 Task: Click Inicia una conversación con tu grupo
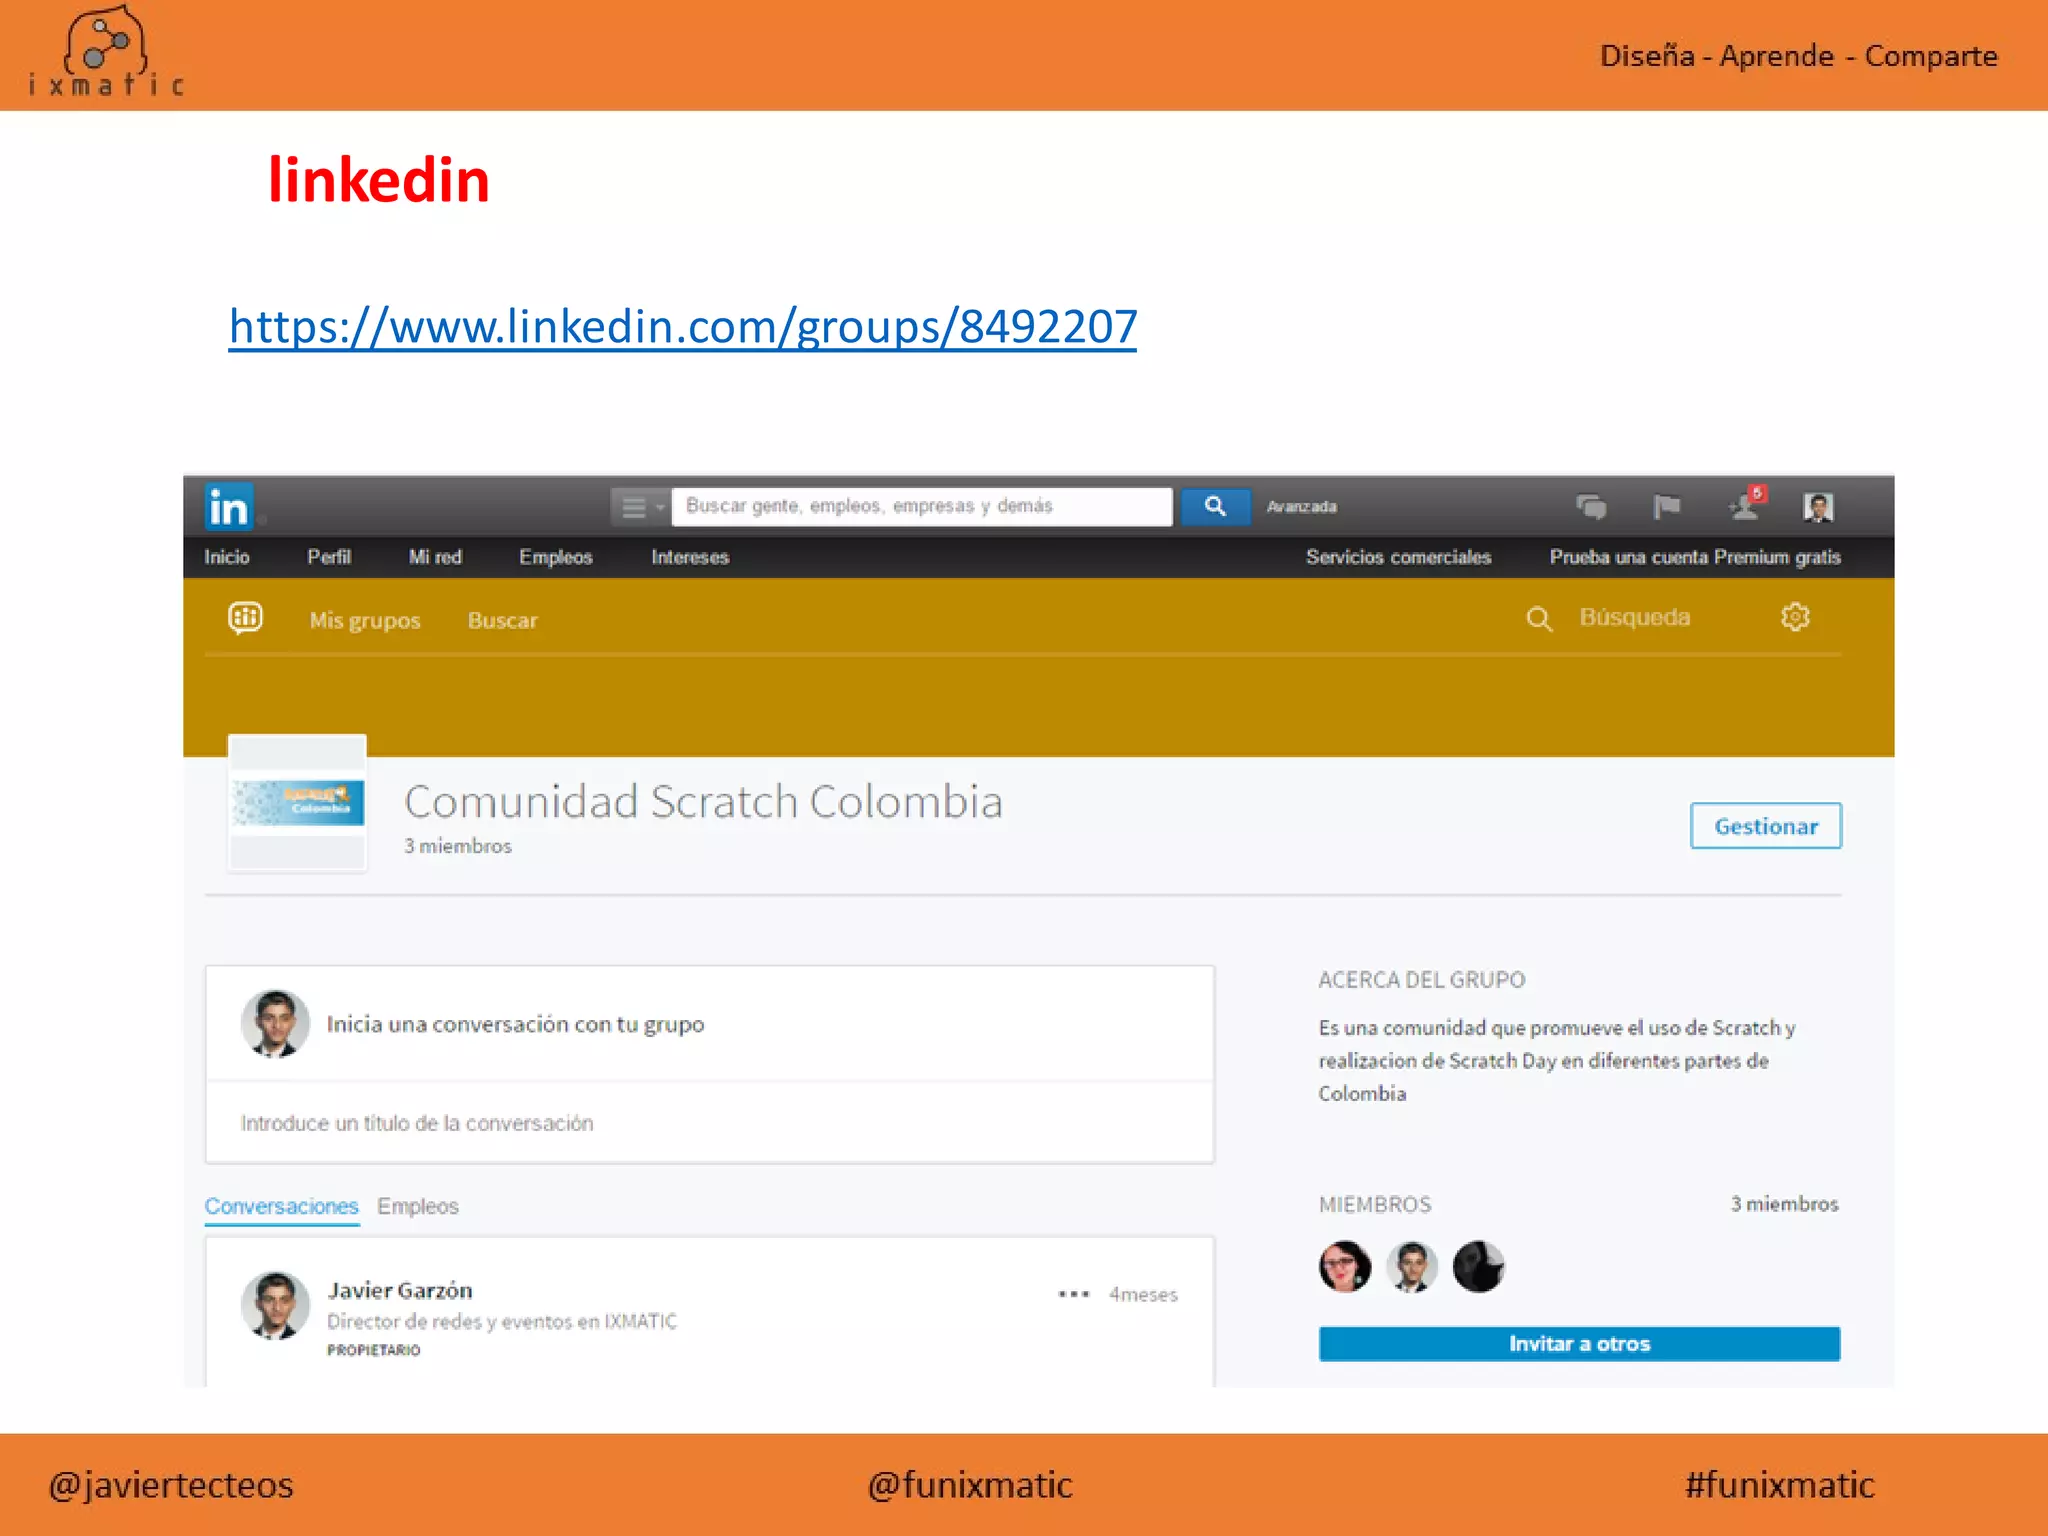[516, 1024]
